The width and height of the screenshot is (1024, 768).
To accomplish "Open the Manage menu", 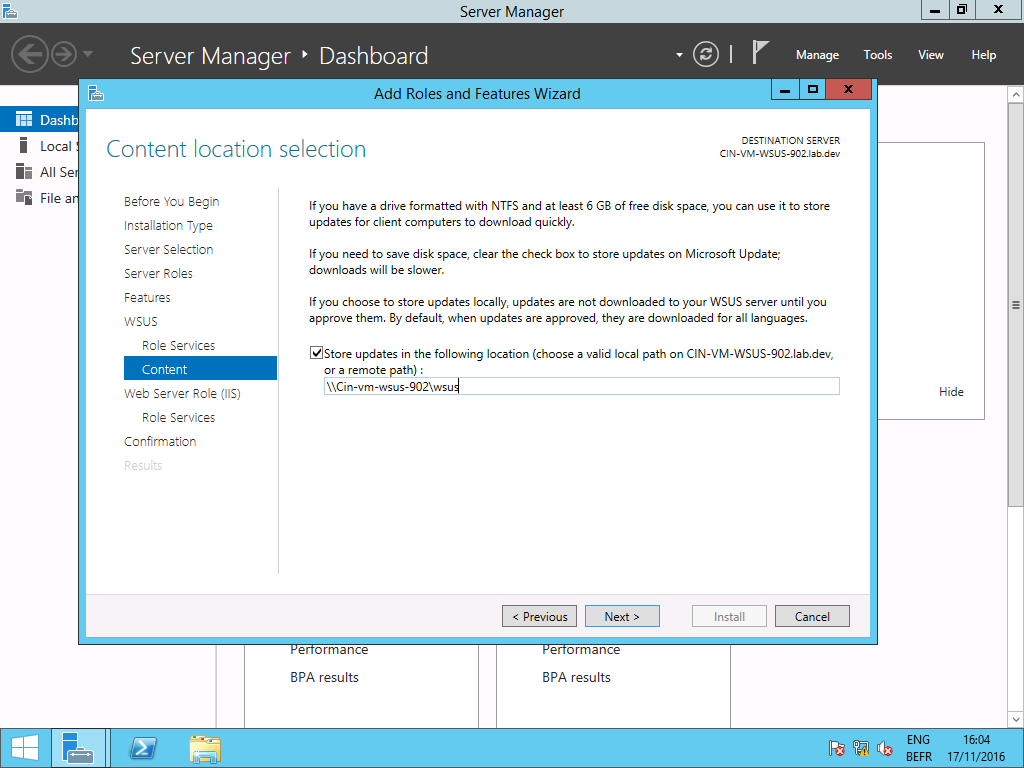I will [x=817, y=55].
